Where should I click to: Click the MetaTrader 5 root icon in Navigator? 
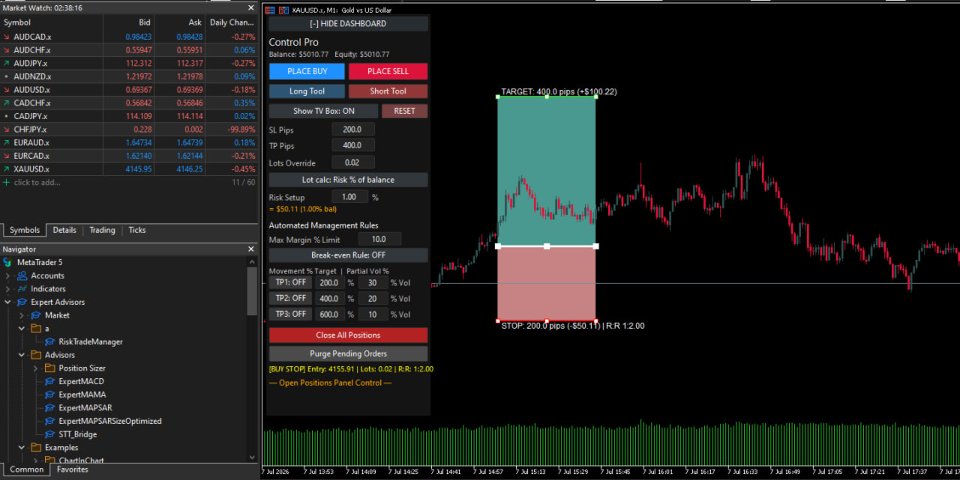click(x=7, y=263)
